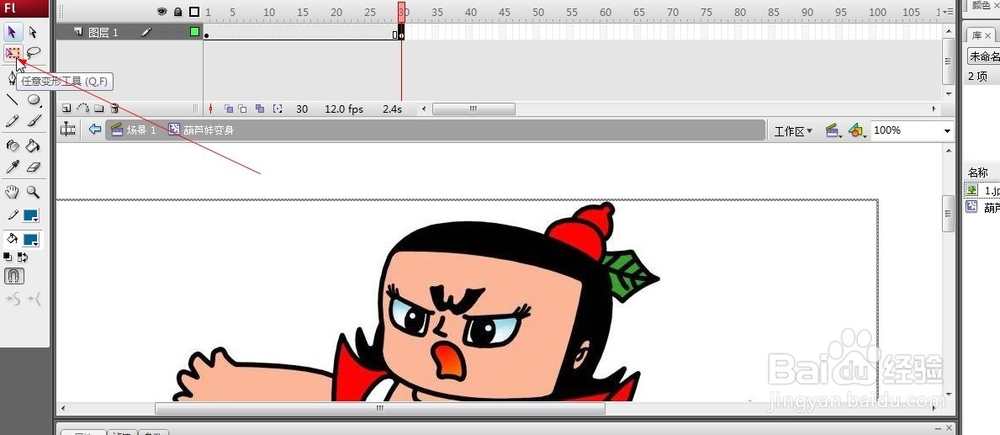This screenshot has height=435, width=1000.
Task: Click the timeline horizontal scrollbar thumb
Action: click(474, 109)
